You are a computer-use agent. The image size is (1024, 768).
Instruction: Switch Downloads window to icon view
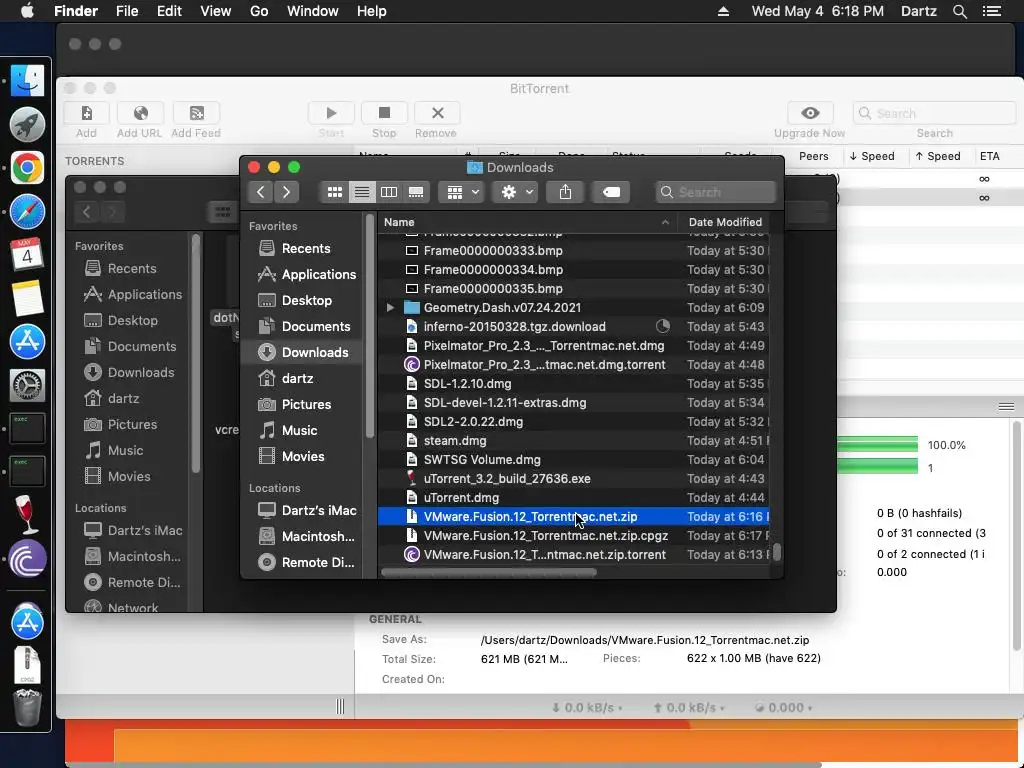(334, 192)
